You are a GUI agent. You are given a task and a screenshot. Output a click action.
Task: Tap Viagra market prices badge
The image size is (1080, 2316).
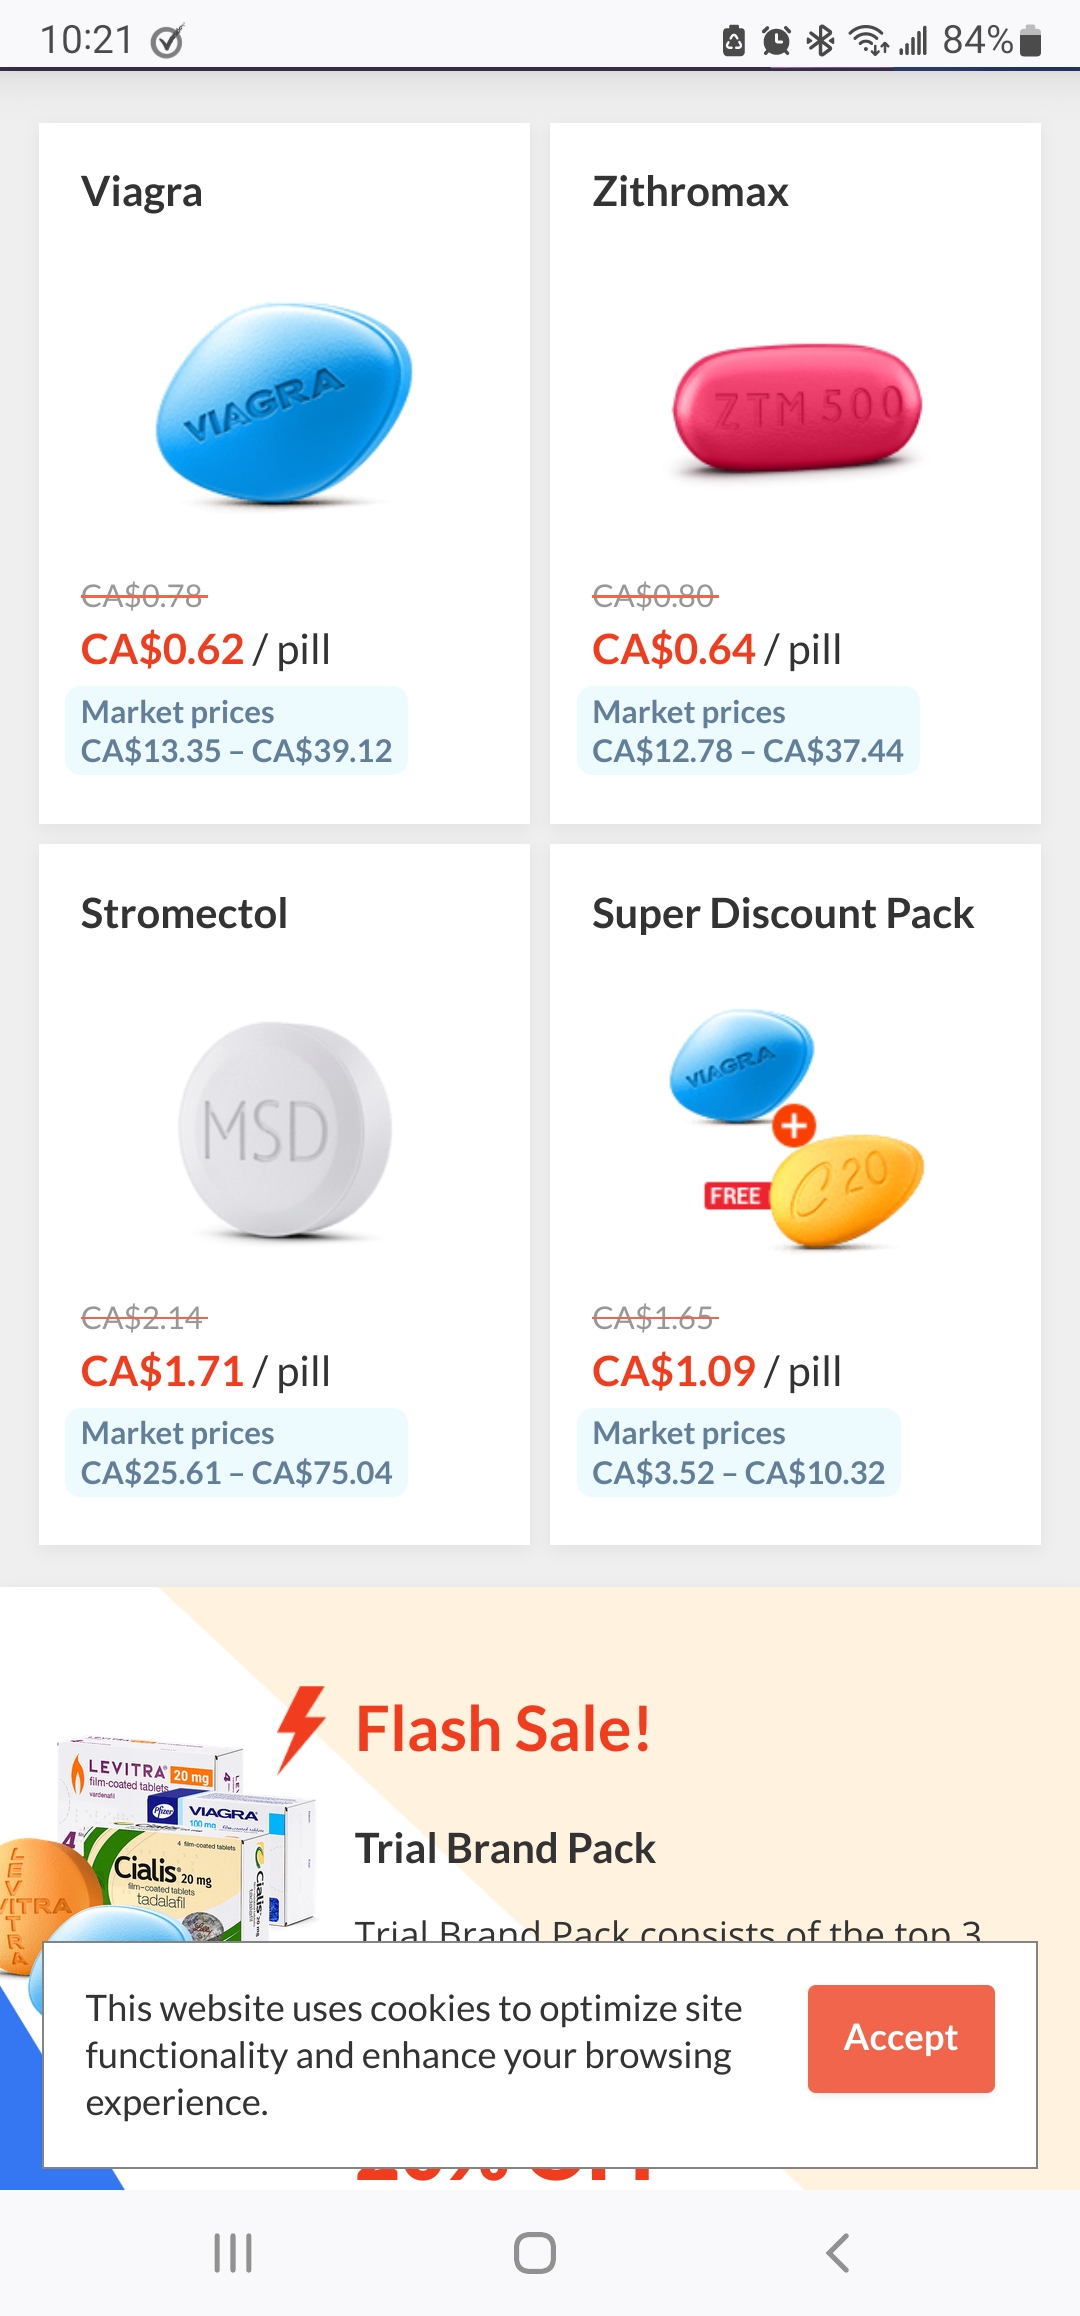pos(236,731)
